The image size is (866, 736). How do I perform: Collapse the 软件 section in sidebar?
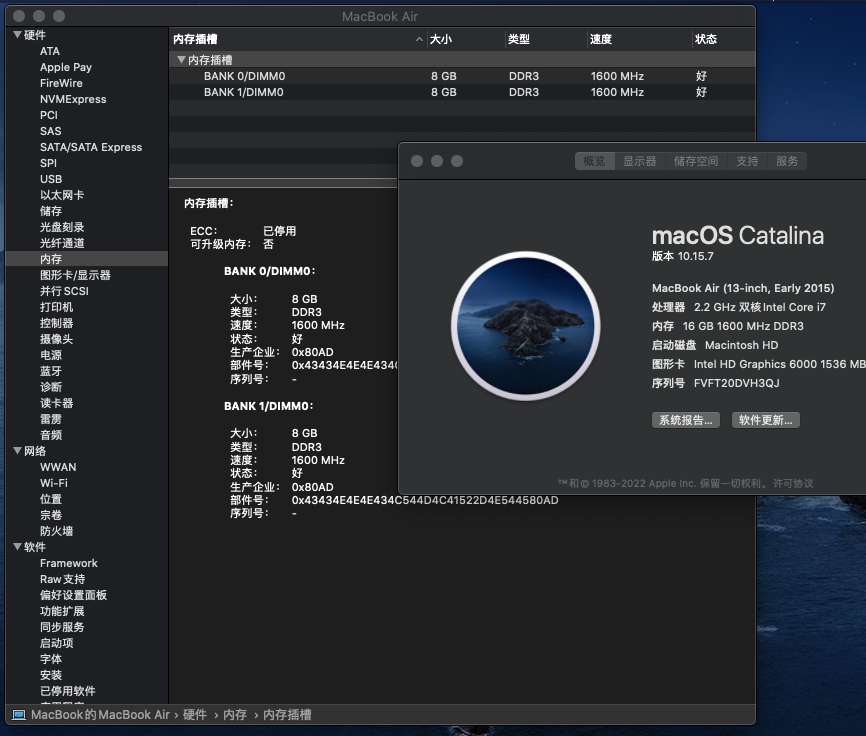point(17,547)
